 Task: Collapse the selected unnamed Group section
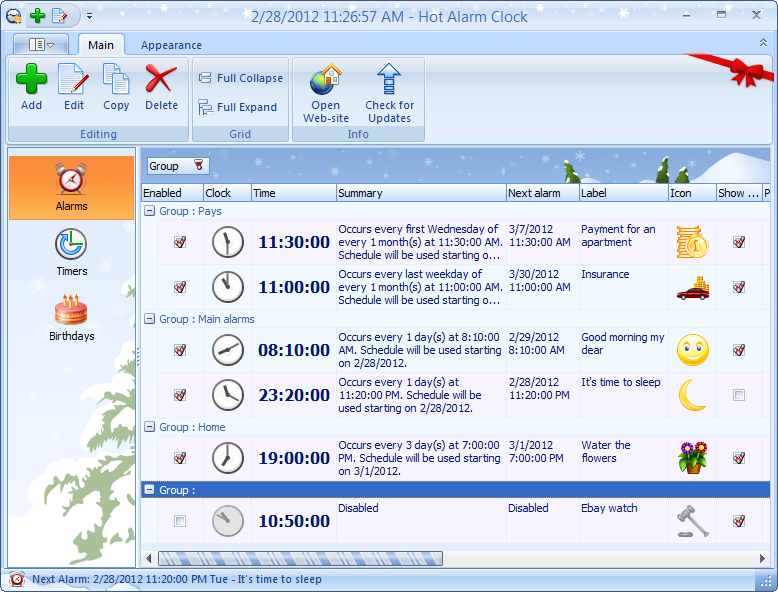149,490
